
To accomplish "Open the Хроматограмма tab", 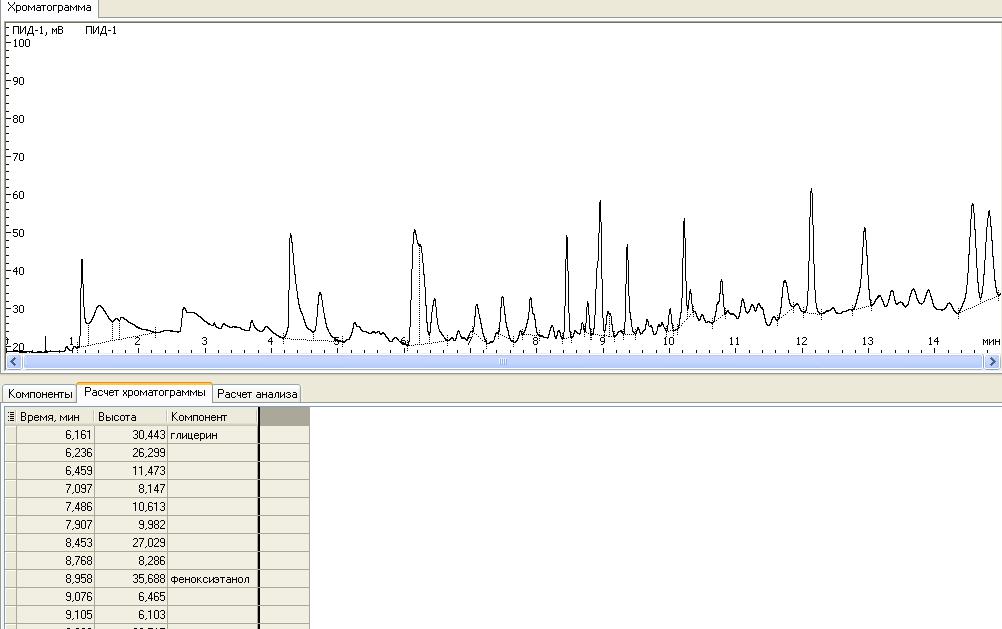I will 49,7.
